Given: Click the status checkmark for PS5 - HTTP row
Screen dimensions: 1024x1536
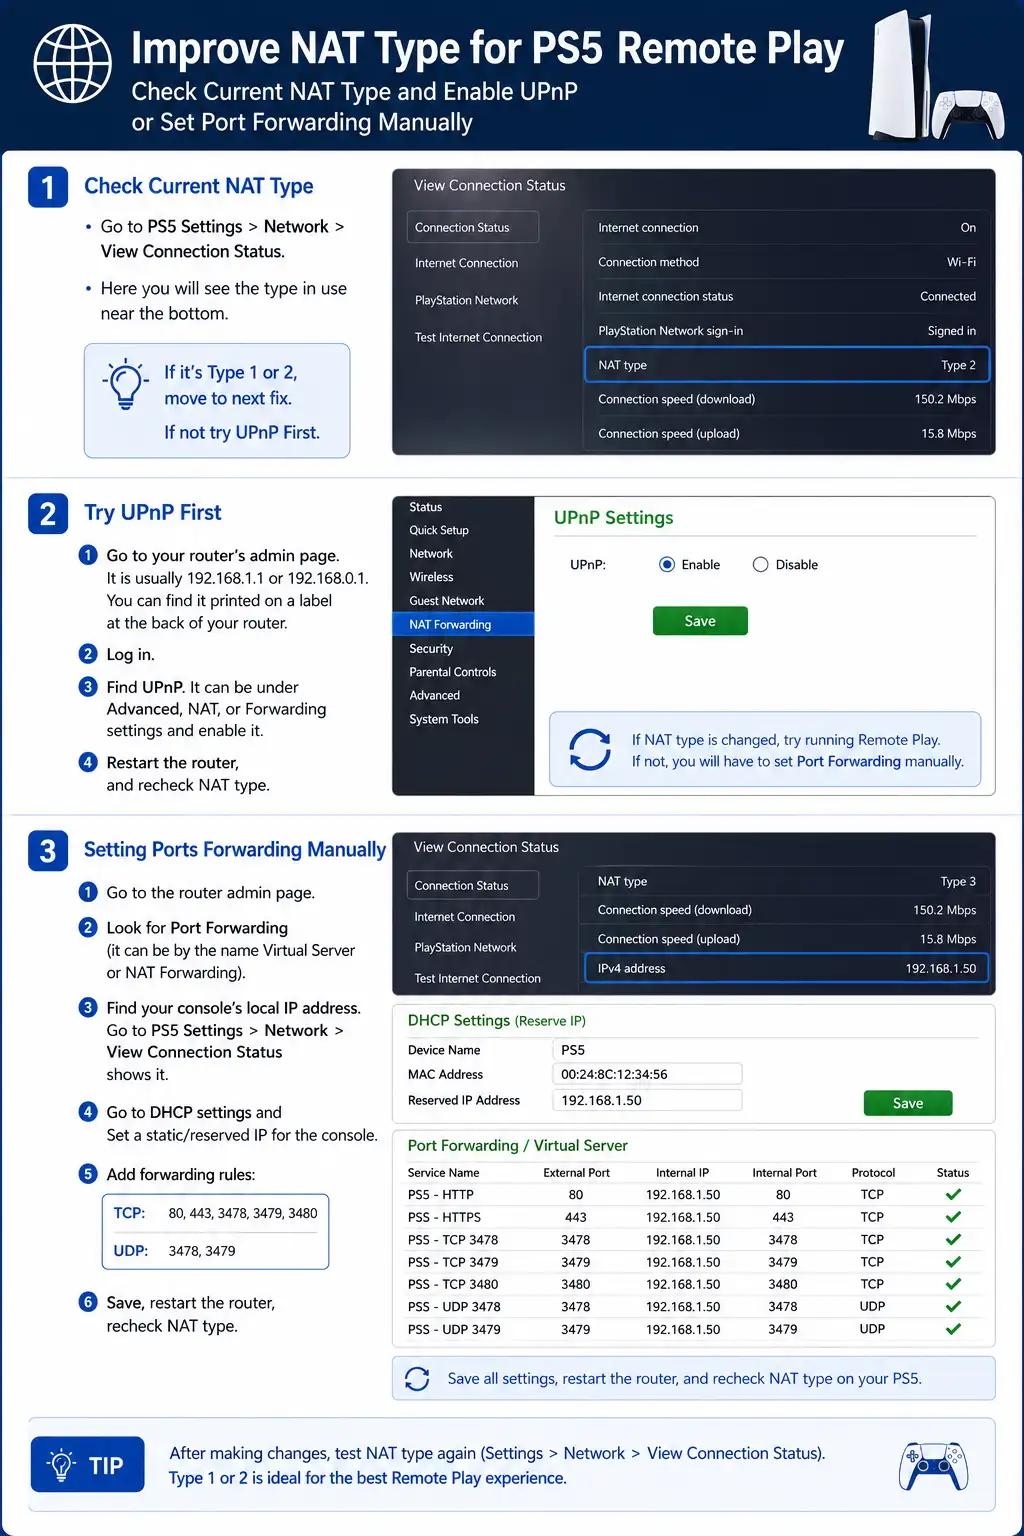Looking at the screenshot, I should (x=953, y=1194).
